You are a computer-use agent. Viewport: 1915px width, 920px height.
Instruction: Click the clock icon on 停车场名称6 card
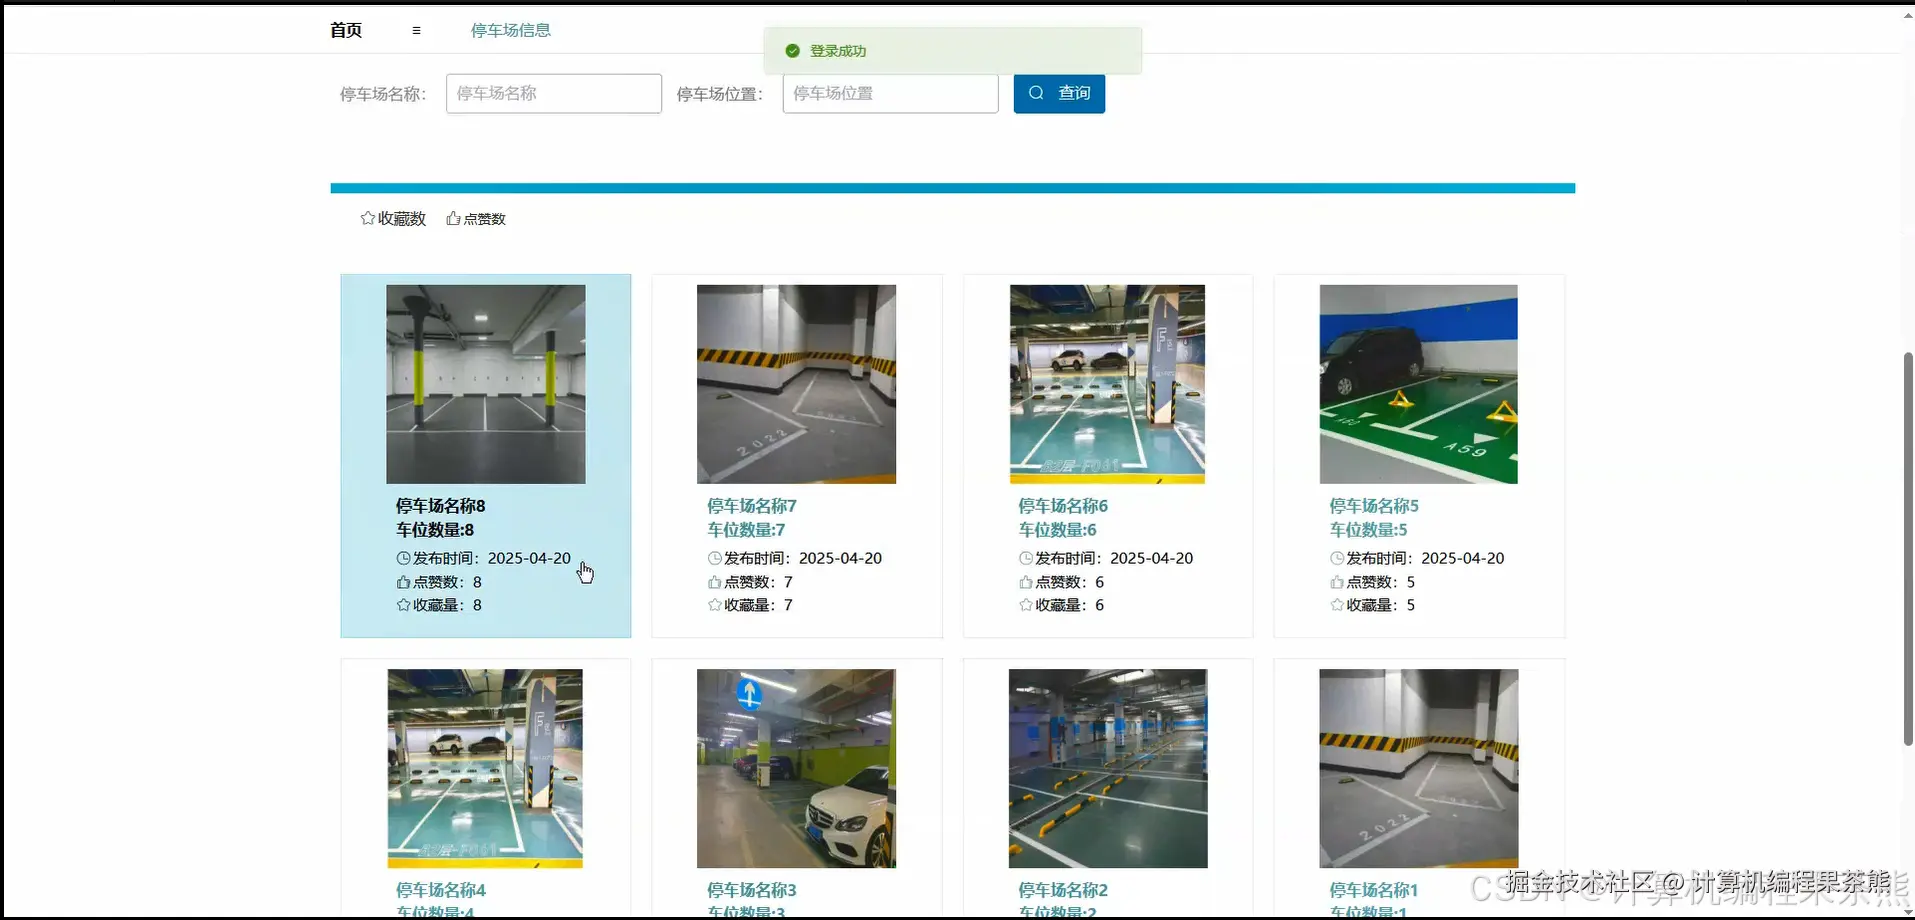[1026, 558]
